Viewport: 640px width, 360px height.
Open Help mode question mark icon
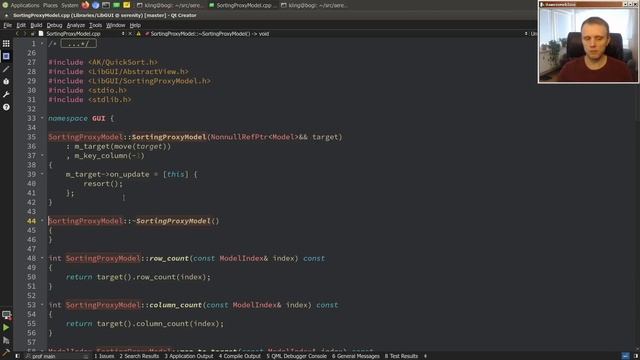click(6, 107)
